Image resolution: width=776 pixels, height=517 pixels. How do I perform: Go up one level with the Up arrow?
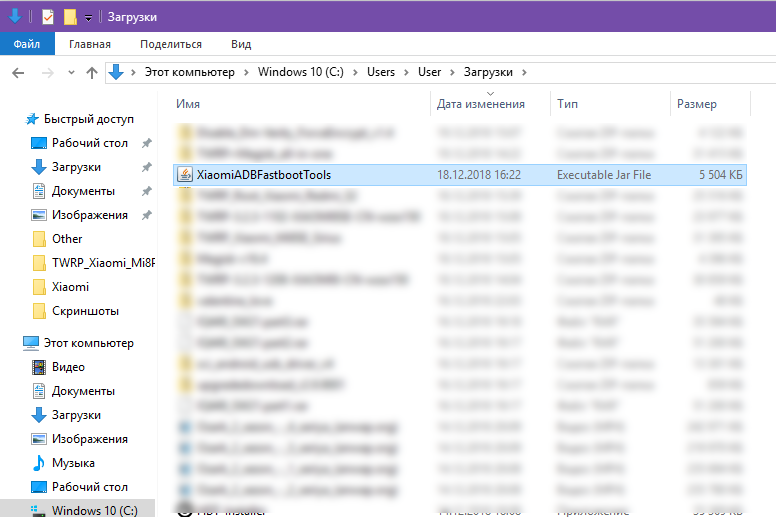point(92,73)
